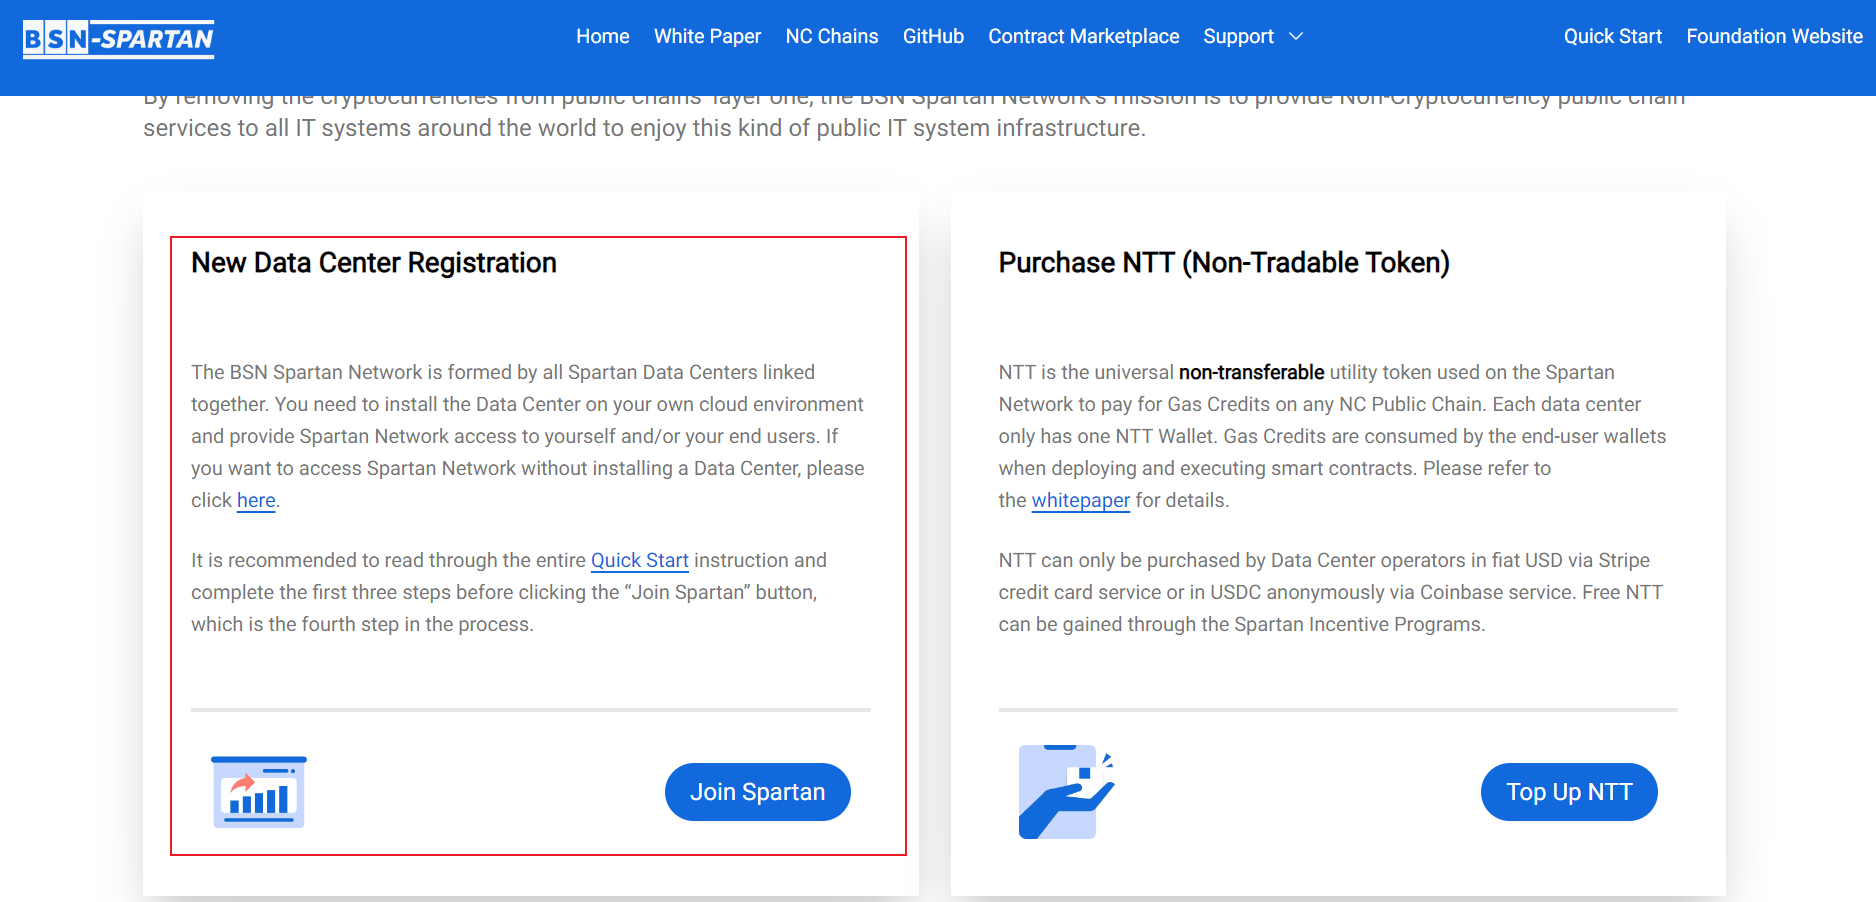Expand the Support dropdown chevron
Screen dimensions: 1876x902
(1296, 37)
